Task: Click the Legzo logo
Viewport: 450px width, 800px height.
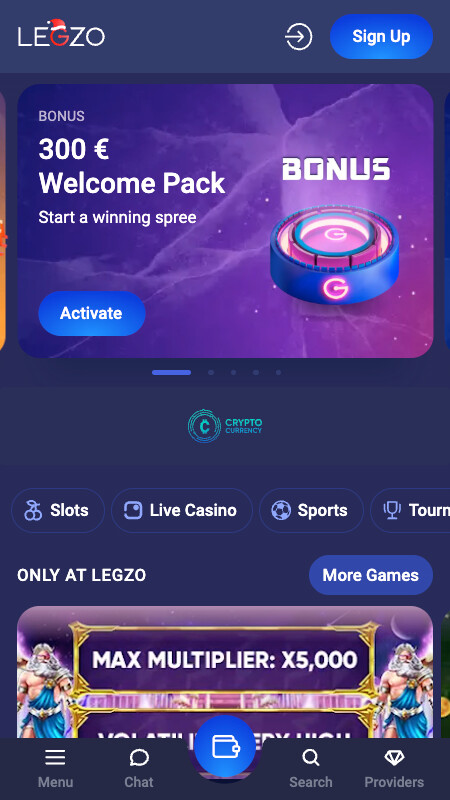Action: 61,34
